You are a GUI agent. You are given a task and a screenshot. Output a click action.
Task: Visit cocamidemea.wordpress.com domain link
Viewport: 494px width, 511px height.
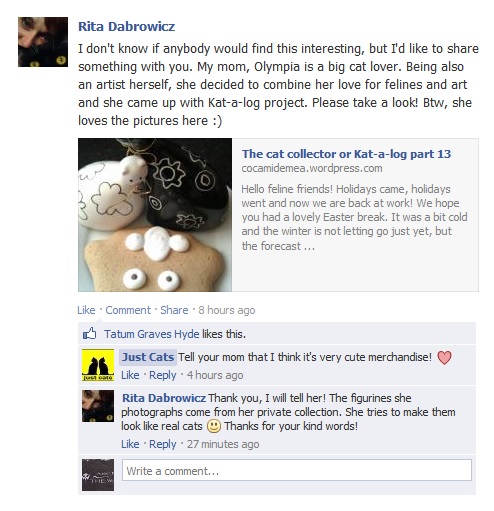[312, 168]
